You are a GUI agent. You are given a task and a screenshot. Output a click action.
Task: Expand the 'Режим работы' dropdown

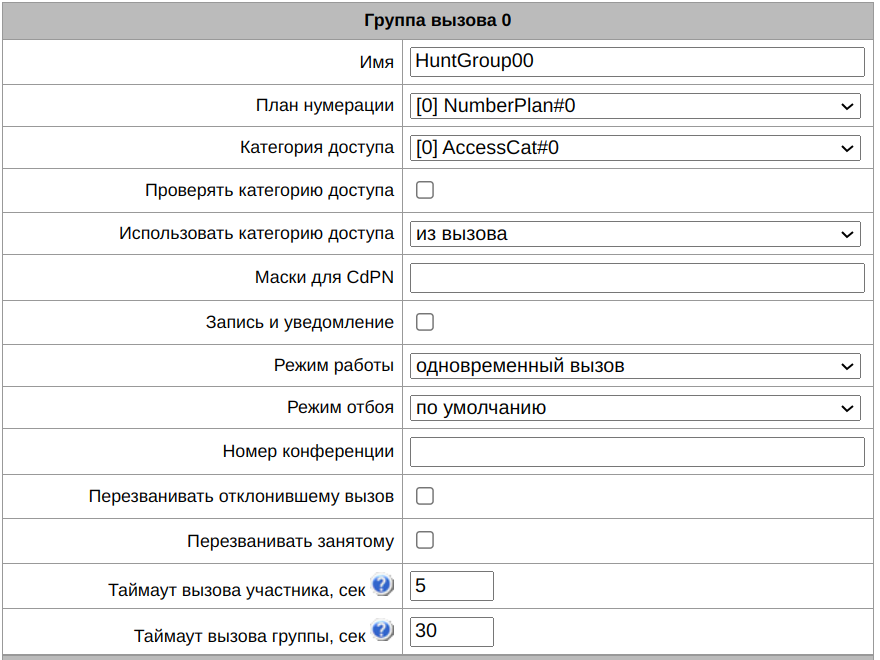[635, 366]
